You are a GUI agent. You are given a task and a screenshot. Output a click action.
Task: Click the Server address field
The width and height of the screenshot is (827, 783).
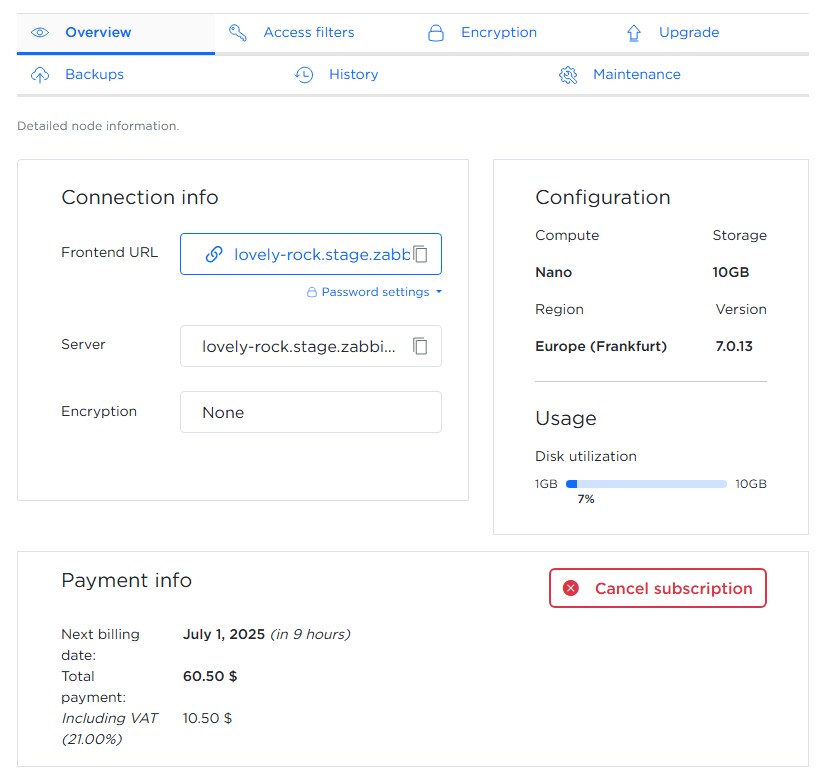[300, 346]
